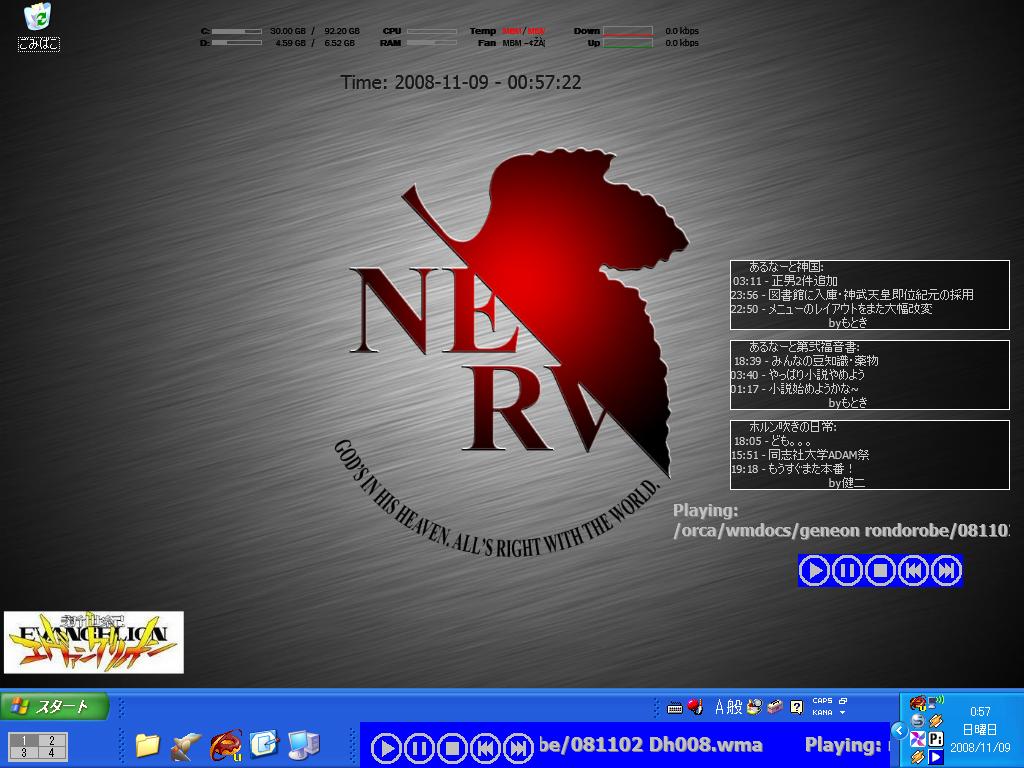Click the desktop Playing path text /orca/wmdocs
1024x768 pixels.
(x=841, y=530)
